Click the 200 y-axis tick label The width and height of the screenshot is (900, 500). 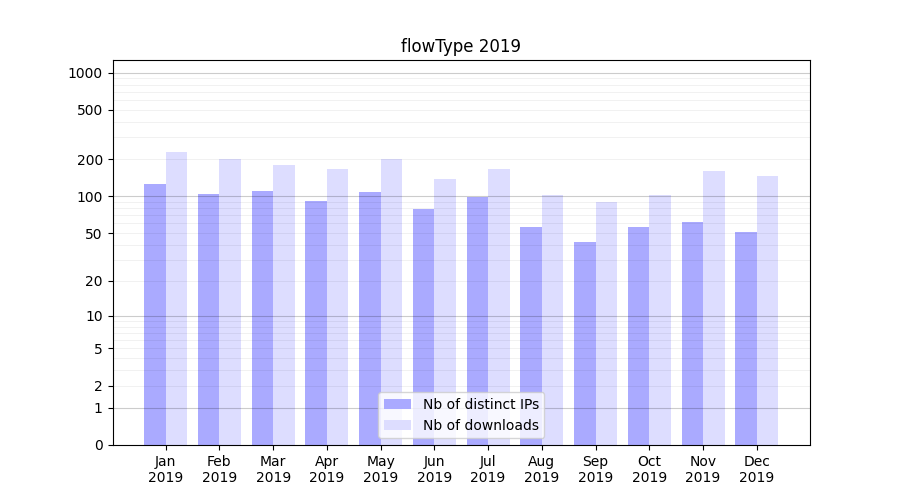(91, 160)
